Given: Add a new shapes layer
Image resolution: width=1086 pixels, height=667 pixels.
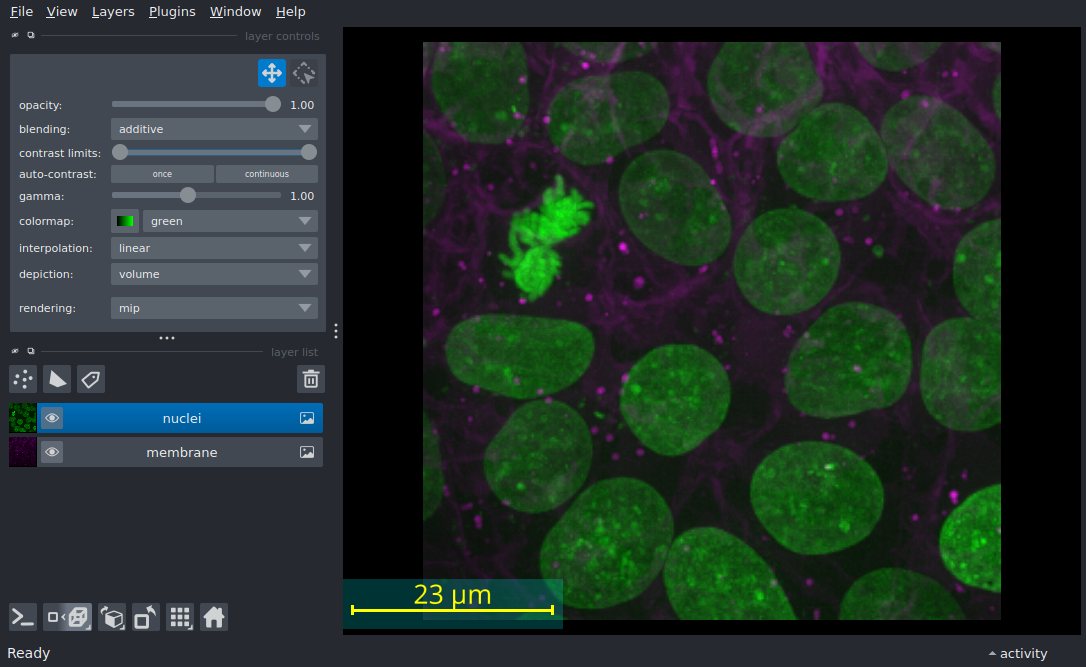Looking at the screenshot, I should (57, 379).
